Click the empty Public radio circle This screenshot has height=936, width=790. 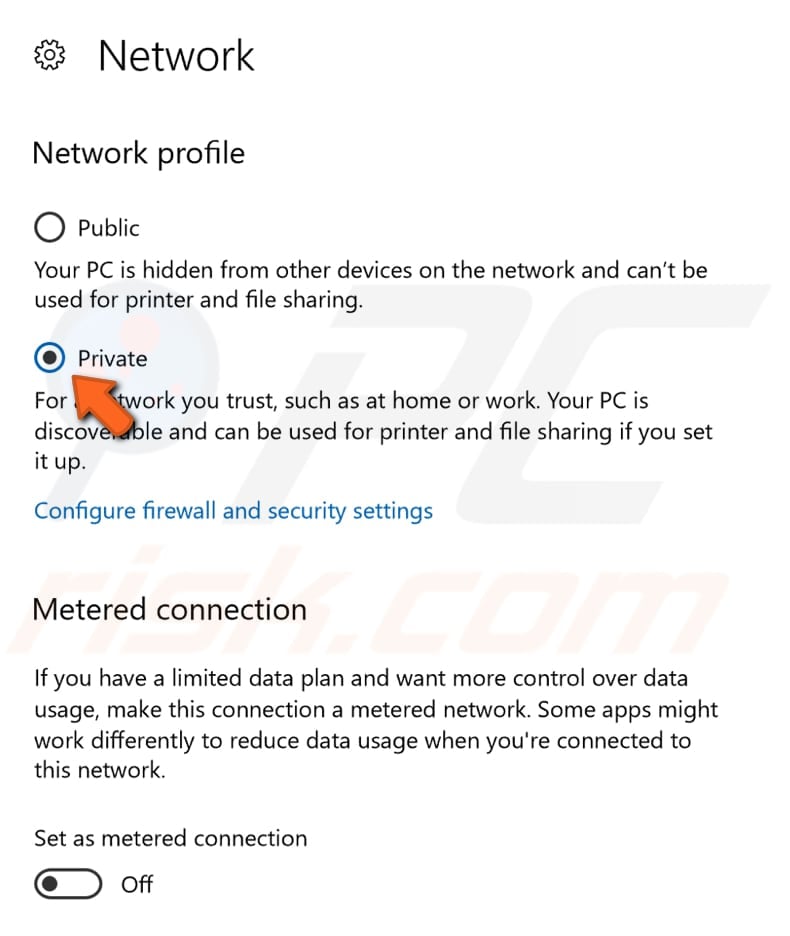click(x=49, y=227)
